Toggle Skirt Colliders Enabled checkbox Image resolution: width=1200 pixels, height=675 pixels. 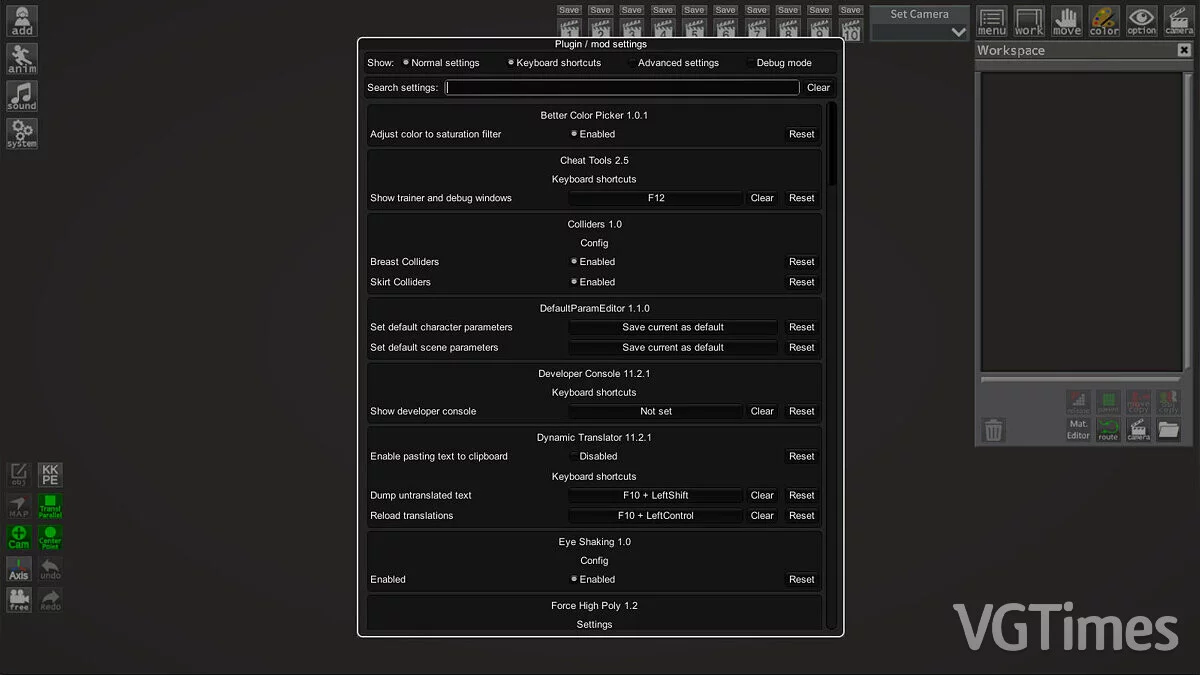pos(593,282)
